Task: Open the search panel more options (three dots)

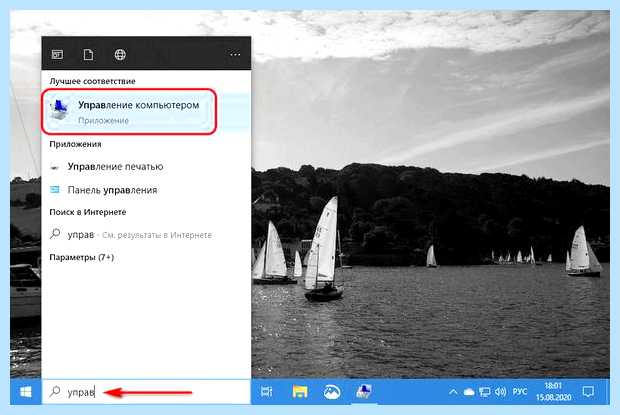Action: point(235,54)
